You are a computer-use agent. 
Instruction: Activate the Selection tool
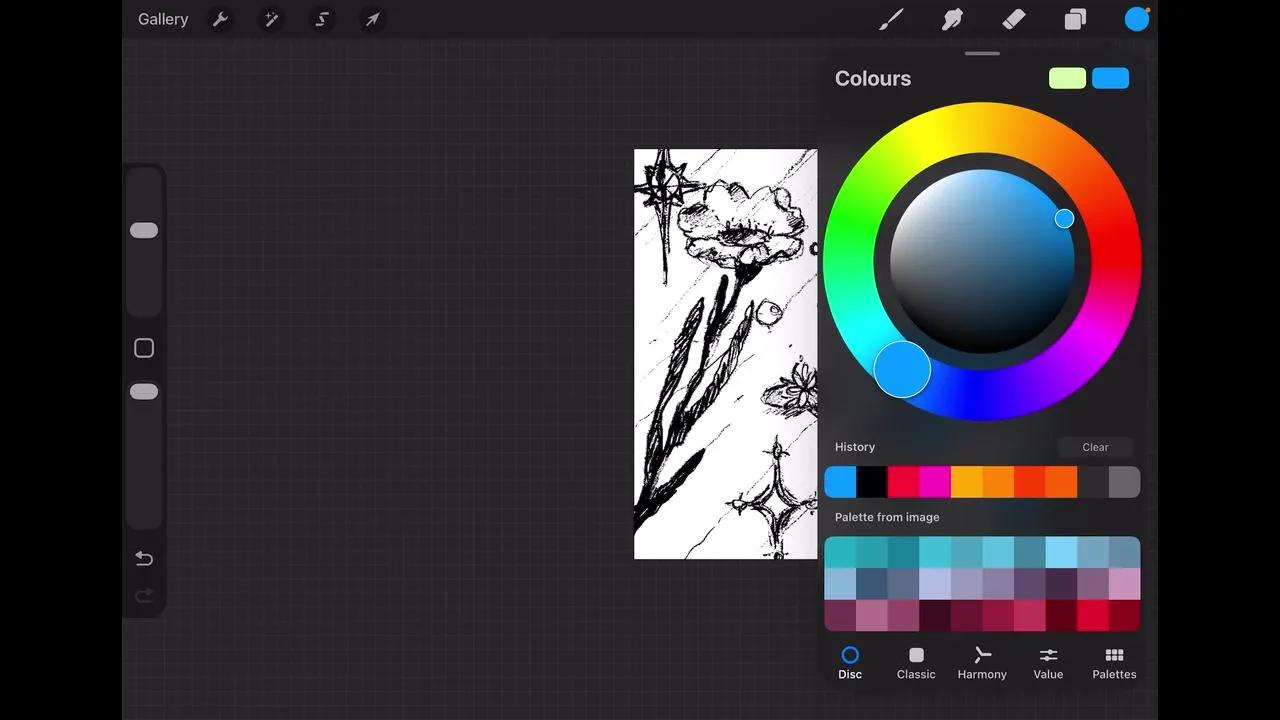coord(322,20)
